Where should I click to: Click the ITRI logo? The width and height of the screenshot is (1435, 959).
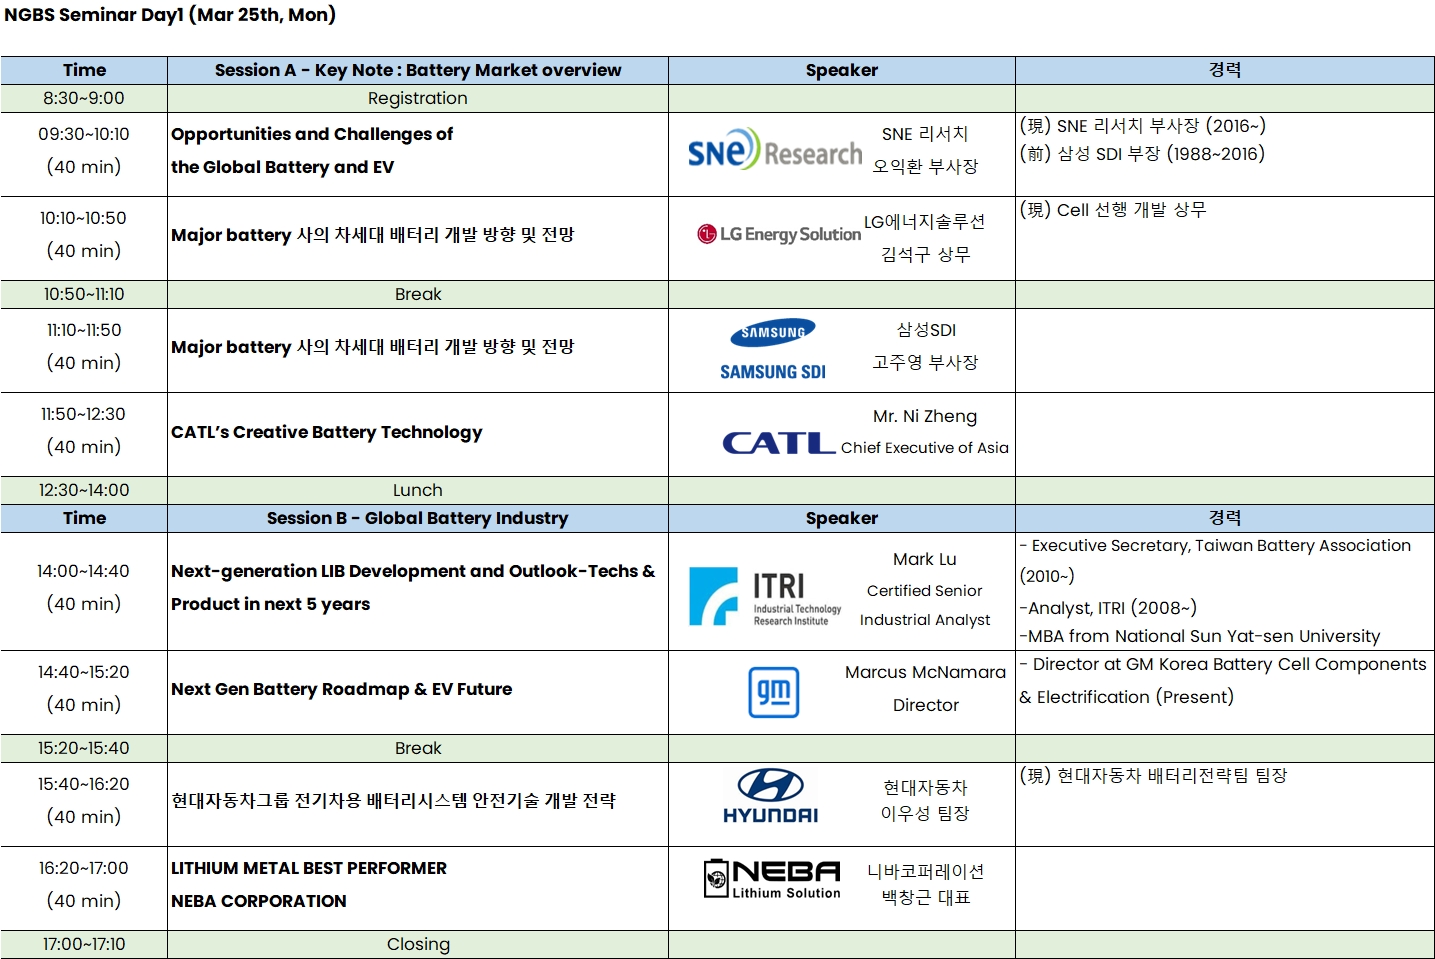tap(766, 597)
